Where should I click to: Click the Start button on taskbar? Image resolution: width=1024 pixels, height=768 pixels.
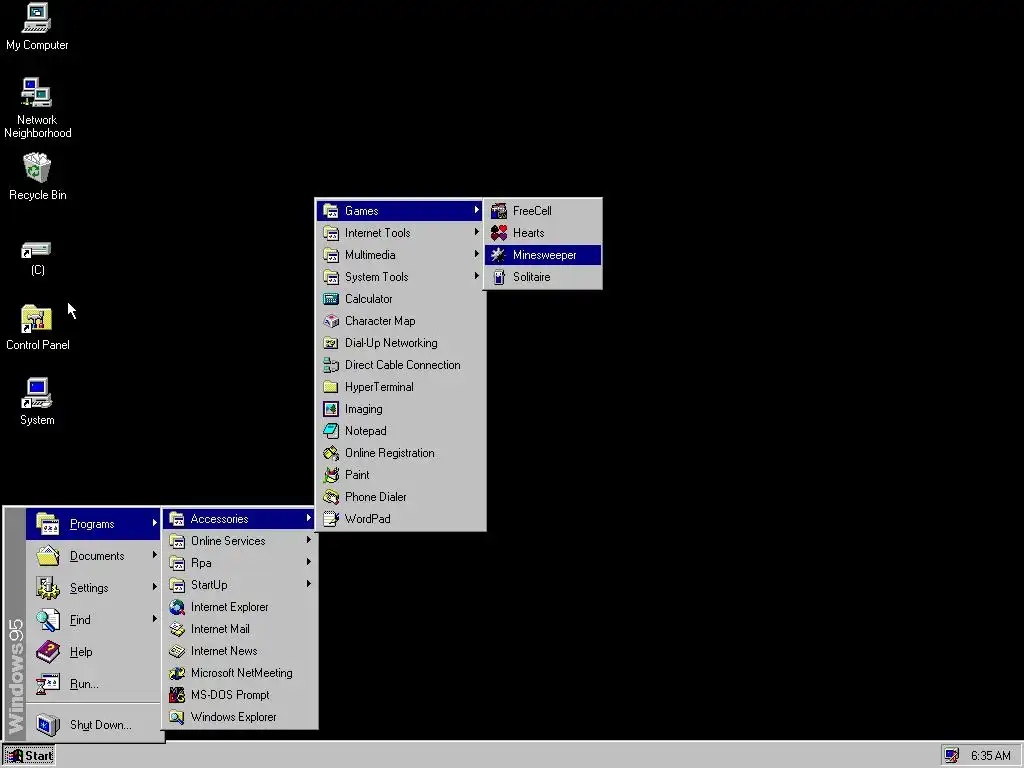point(29,756)
